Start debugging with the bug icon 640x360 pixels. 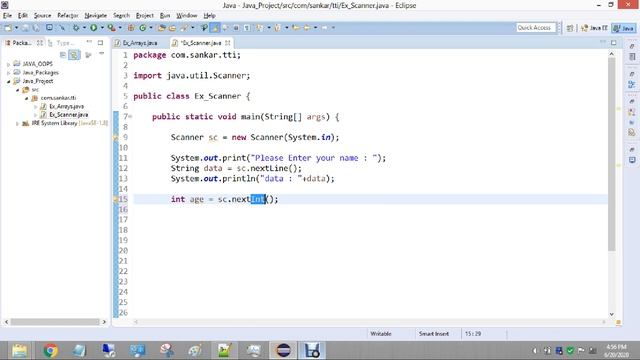pos(76,28)
